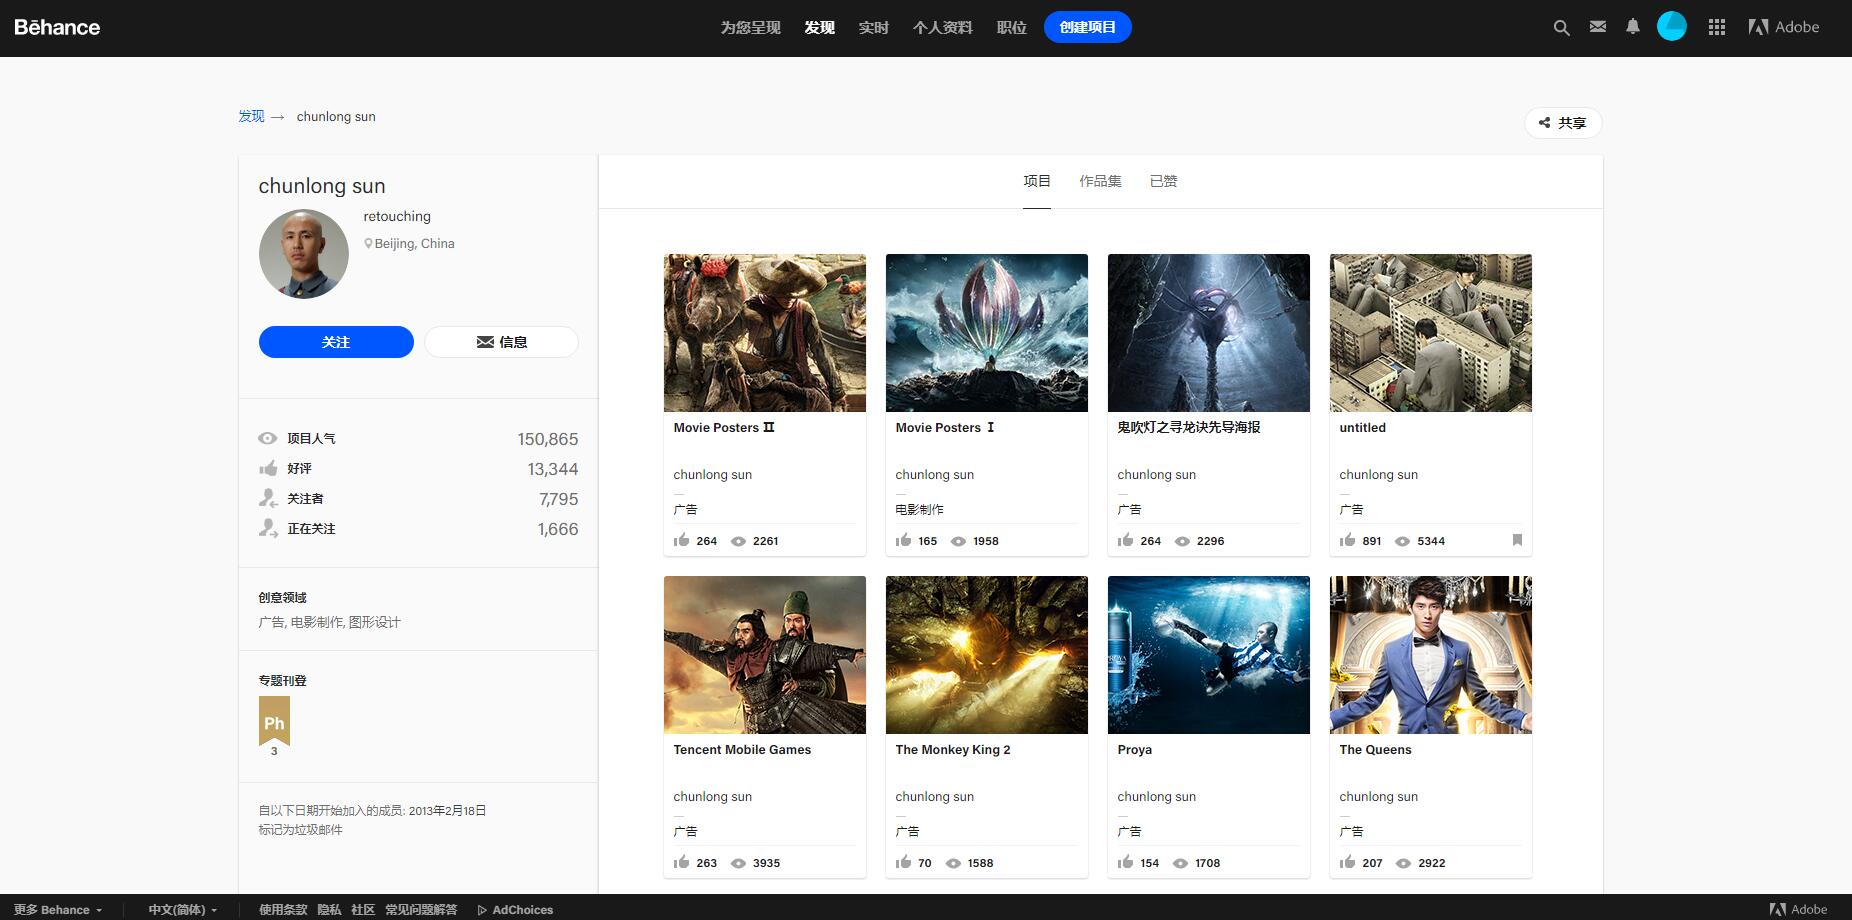Open the 常见问题解答 footer link
The image size is (1852, 920).
(421, 910)
